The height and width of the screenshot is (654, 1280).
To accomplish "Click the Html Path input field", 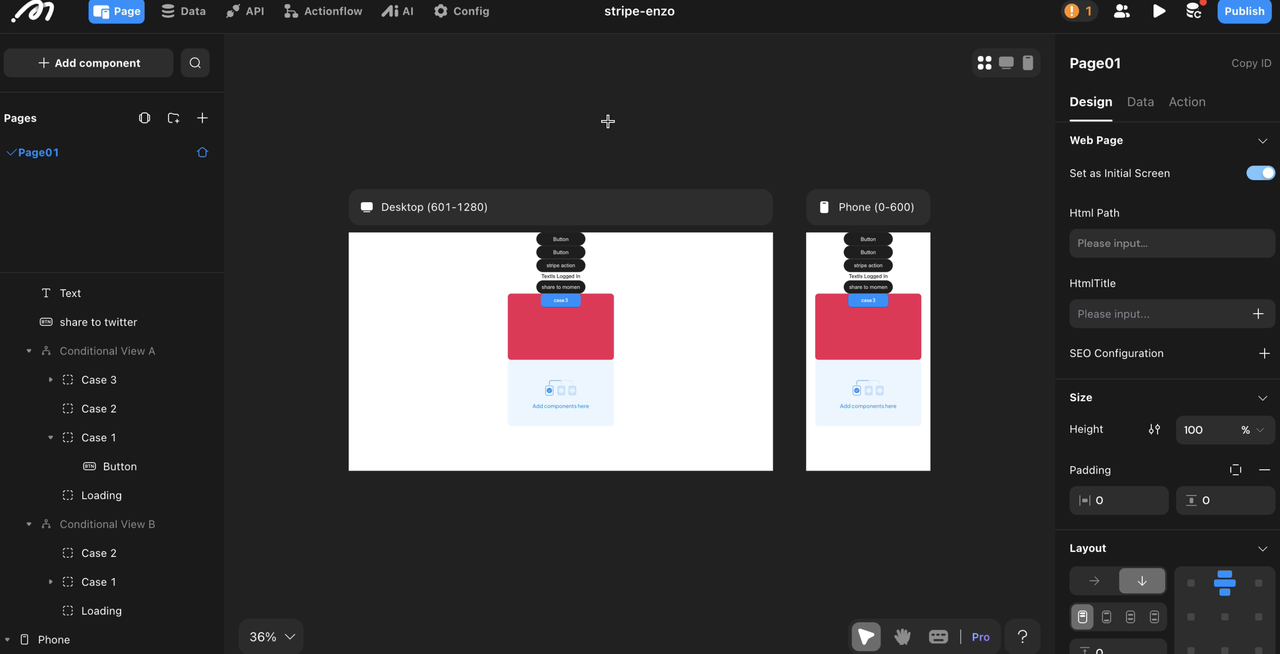I will [1171, 243].
